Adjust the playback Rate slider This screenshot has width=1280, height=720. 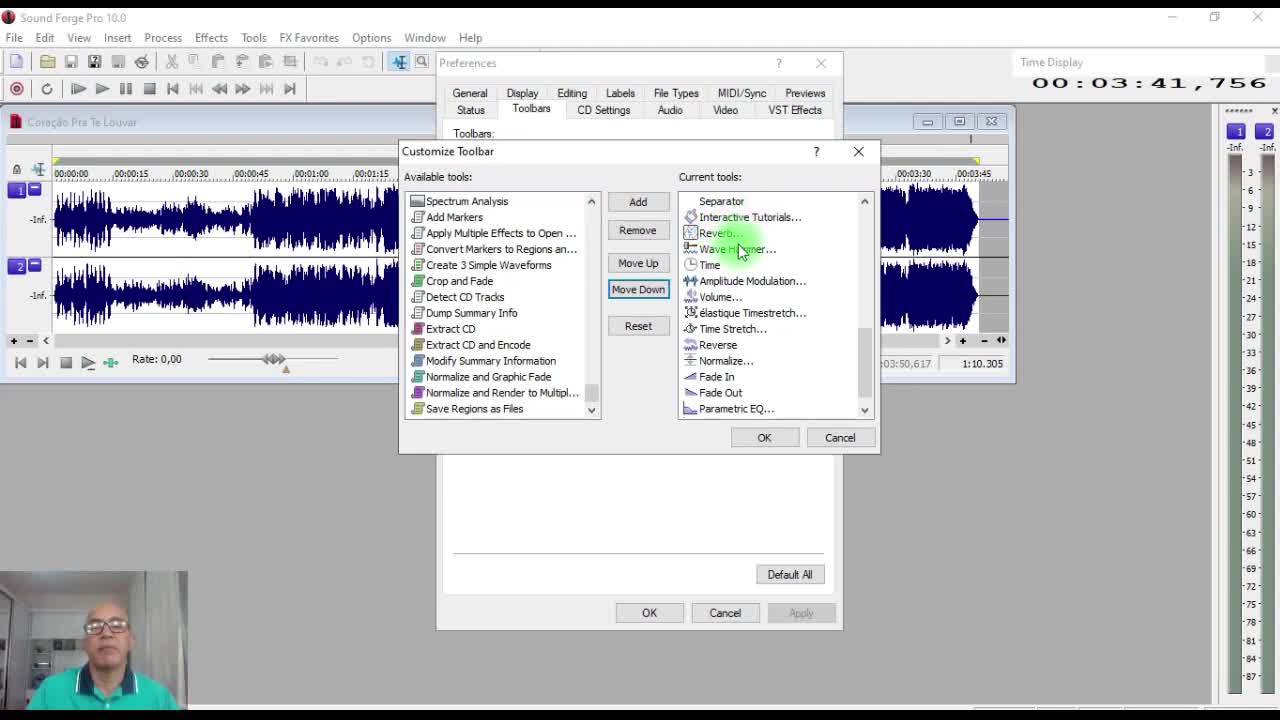click(x=273, y=359)
